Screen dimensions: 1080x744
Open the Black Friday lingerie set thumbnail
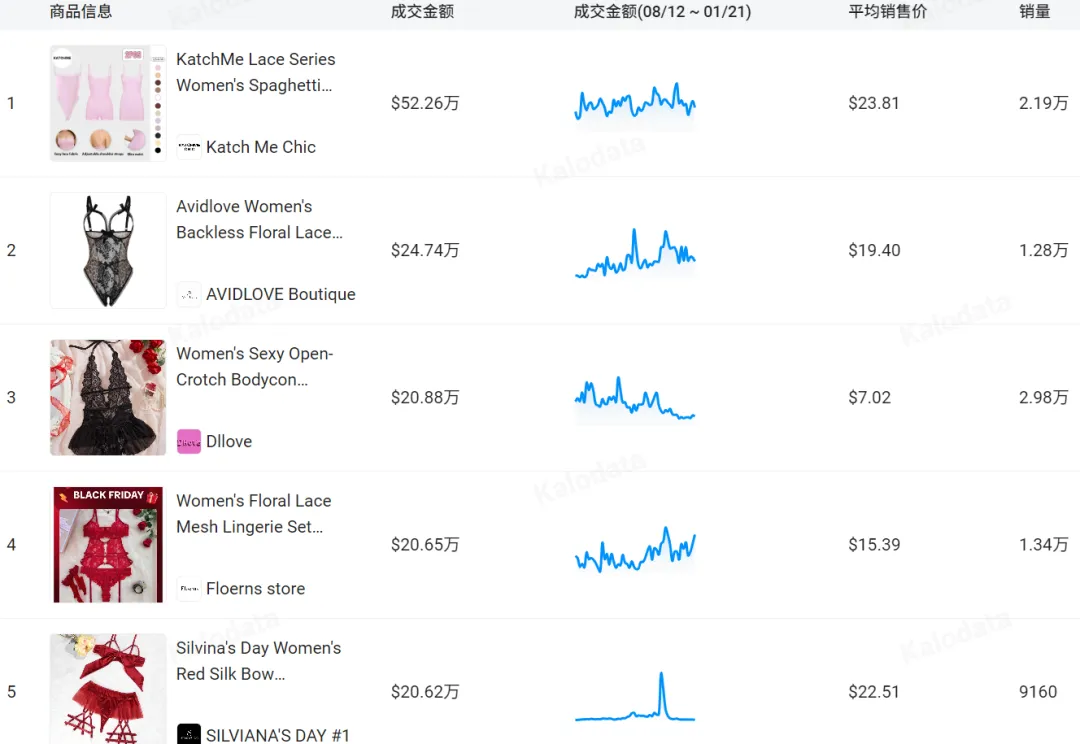click(x=107, y=544)
